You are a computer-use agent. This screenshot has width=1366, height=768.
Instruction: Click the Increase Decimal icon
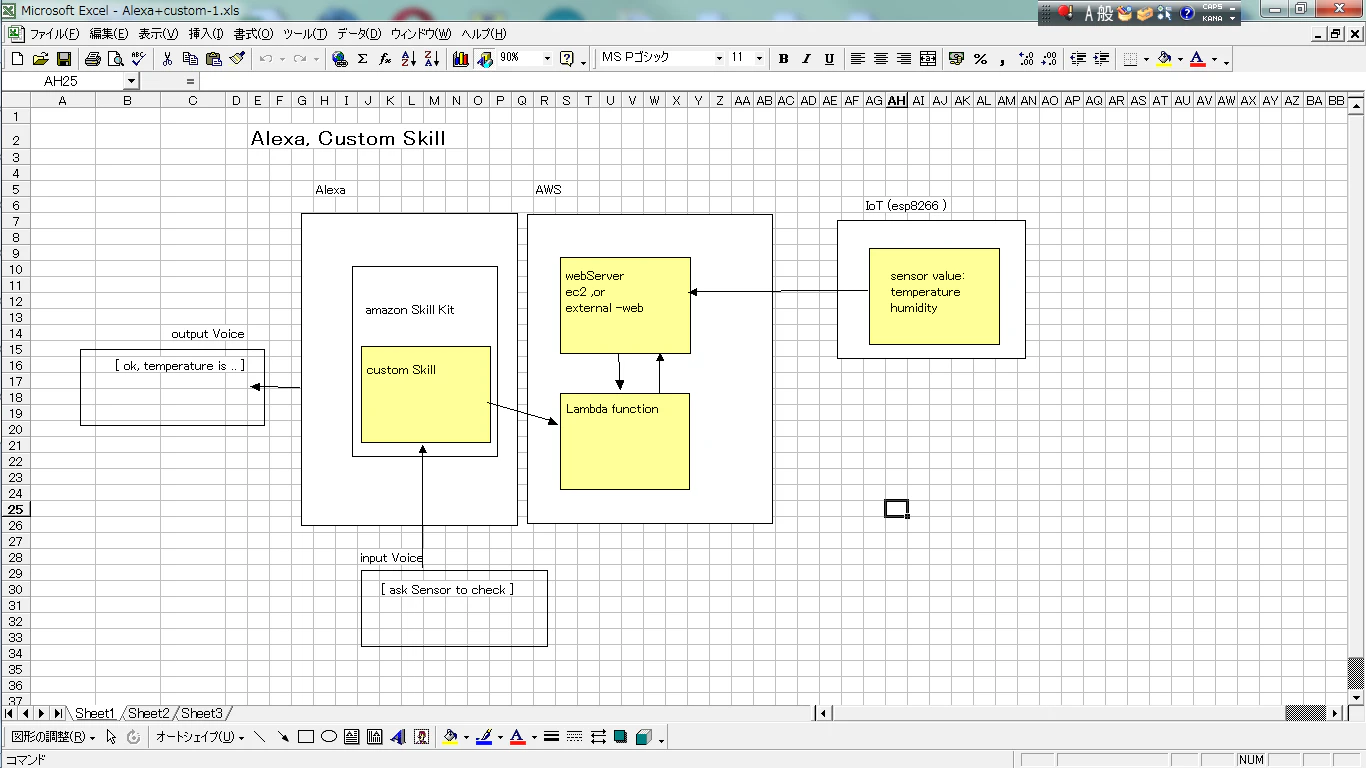tap(1026, 59)
